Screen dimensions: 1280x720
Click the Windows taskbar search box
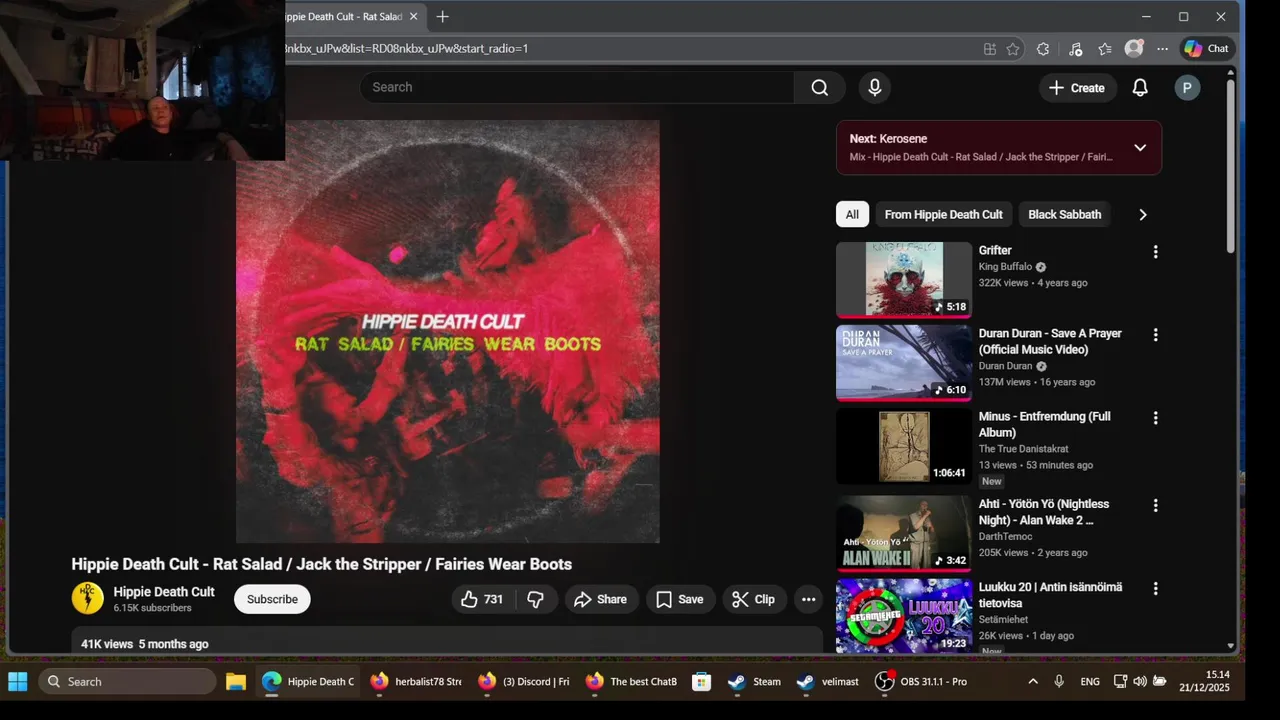[x=128, y=682]
